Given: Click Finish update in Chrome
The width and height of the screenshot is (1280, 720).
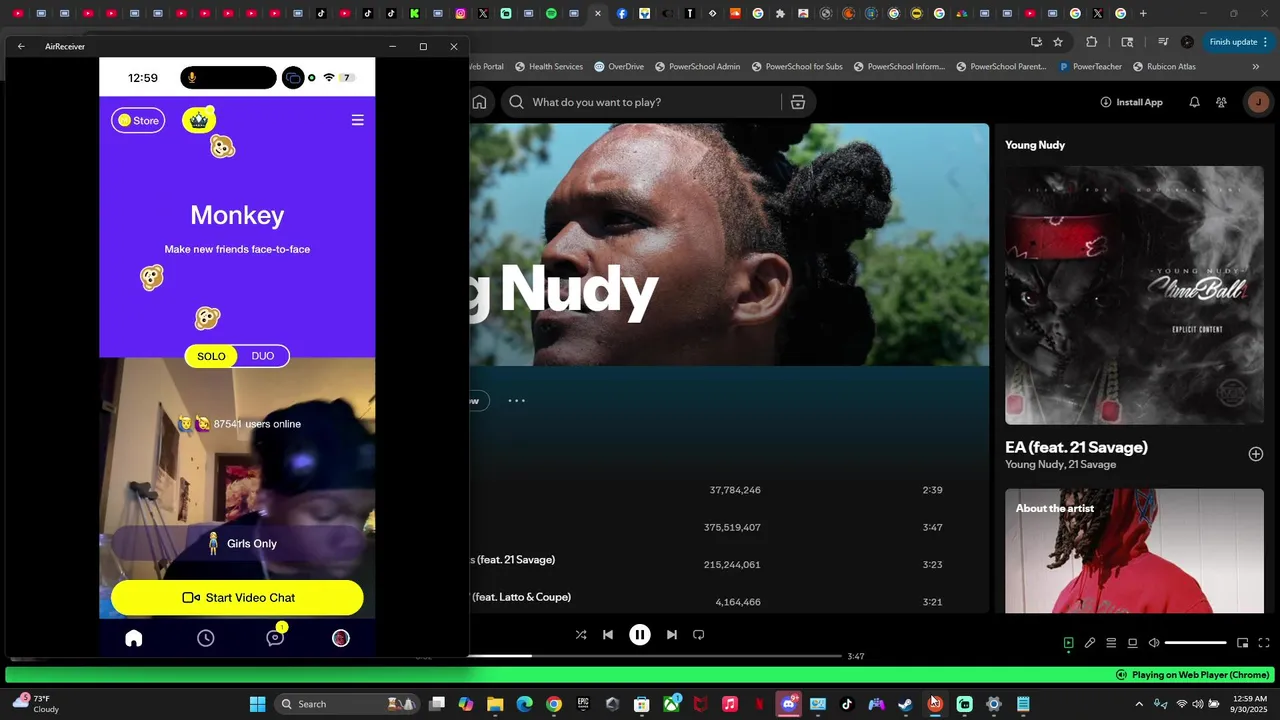Looking at the screenshot, I should [x=1239, y=42].
